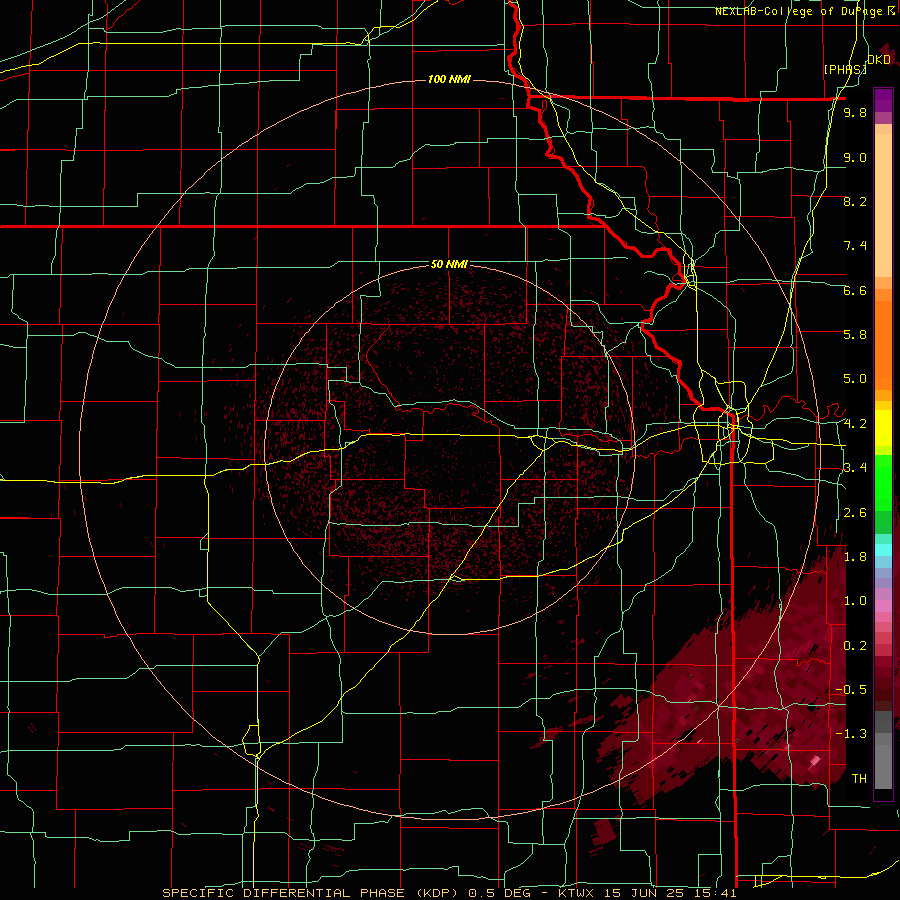Click the 0.2 value on the color scale

[x=855, y=646]
